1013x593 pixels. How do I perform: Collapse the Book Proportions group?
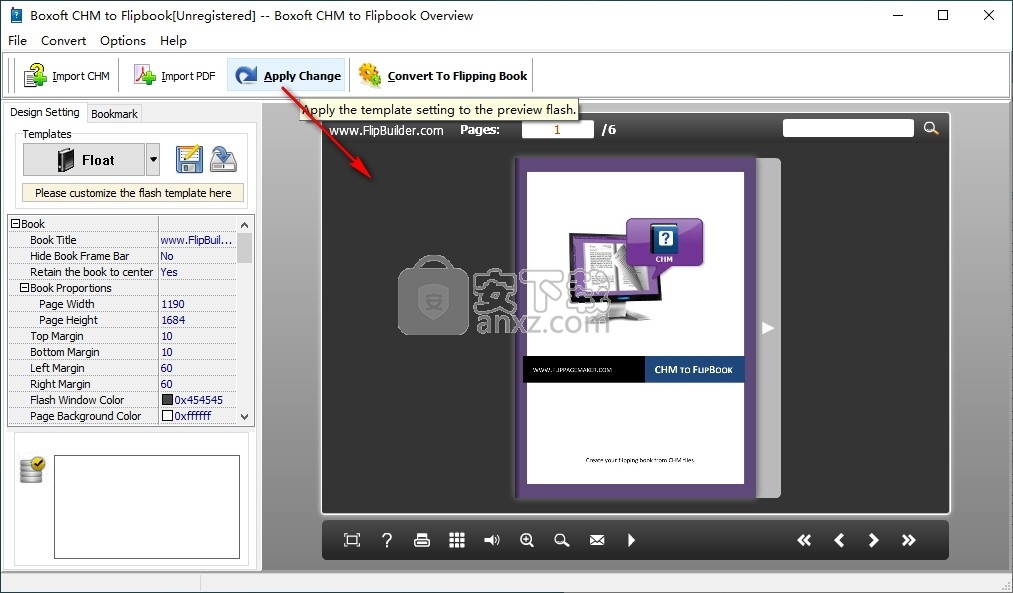pyautogui.click(x=25, y=287)
